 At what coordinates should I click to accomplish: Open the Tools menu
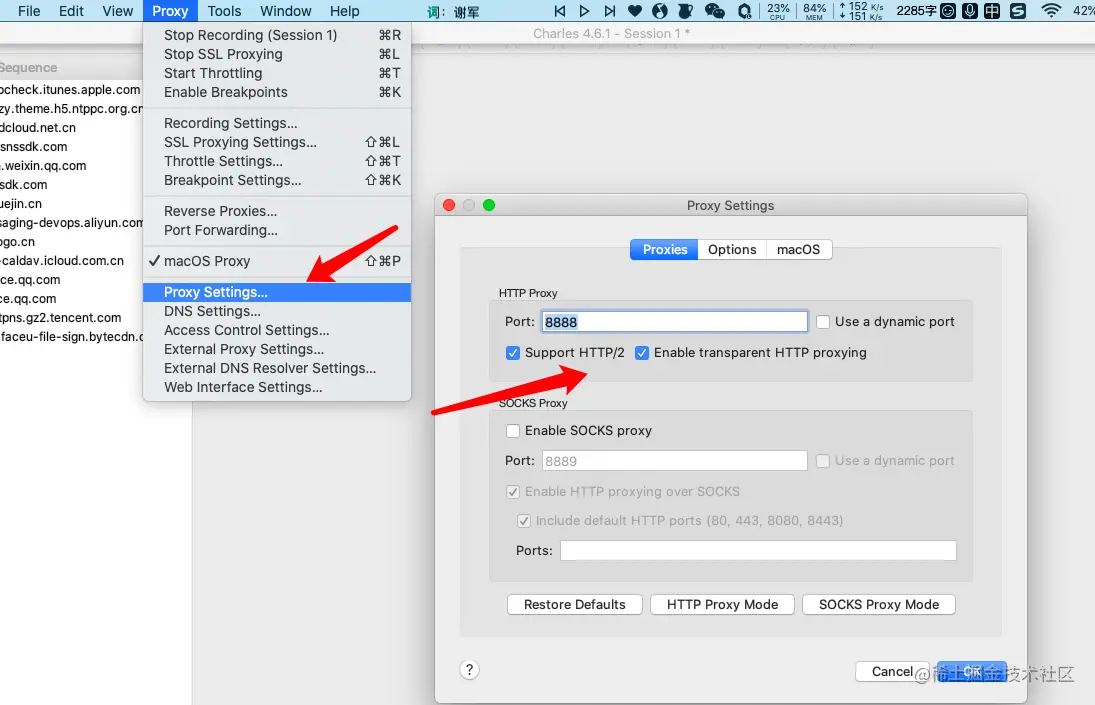click(224, 11)
